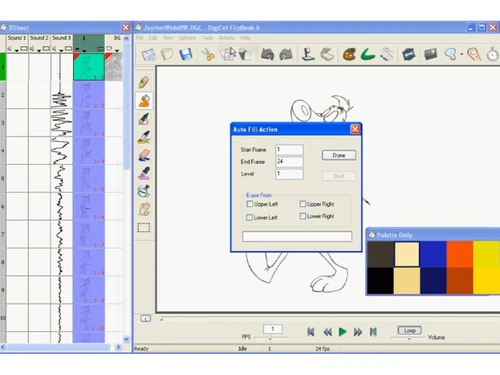Screen dimensions: 500x375
Task: Pick the bright blue palette swatch
Action: point(433,254)
